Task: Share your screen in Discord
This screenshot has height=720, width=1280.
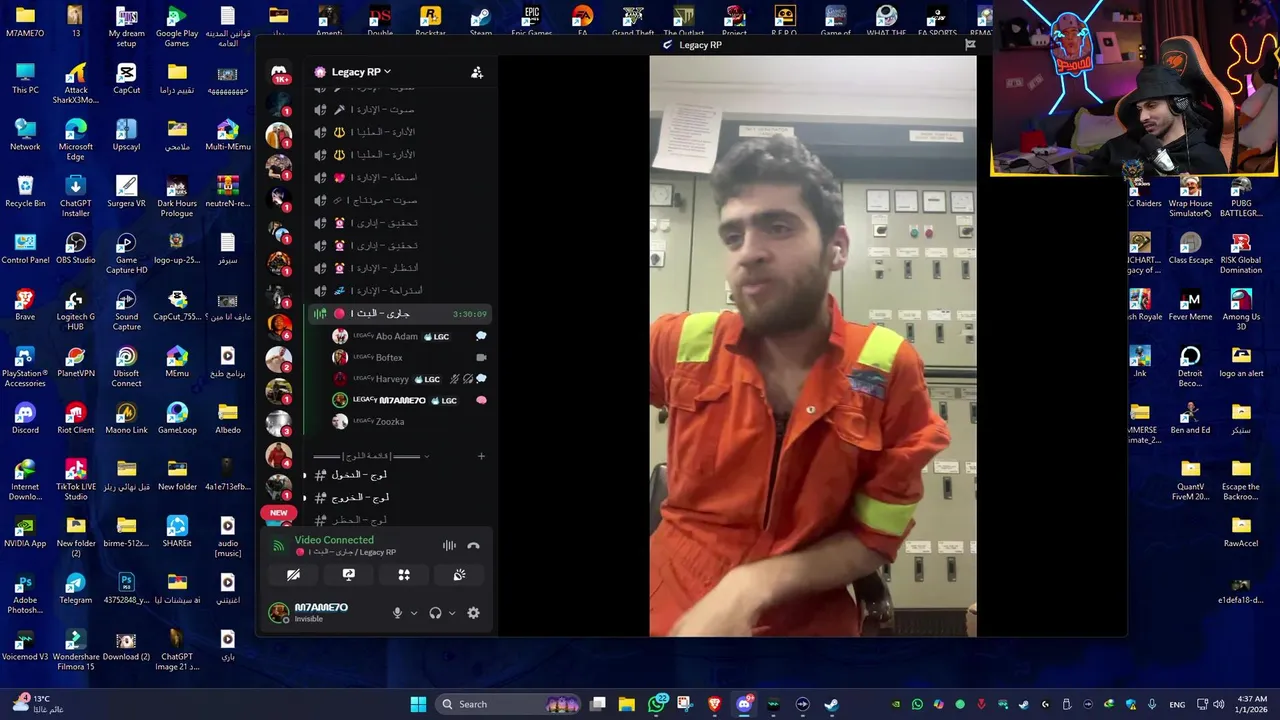Action: pos(349,575)
